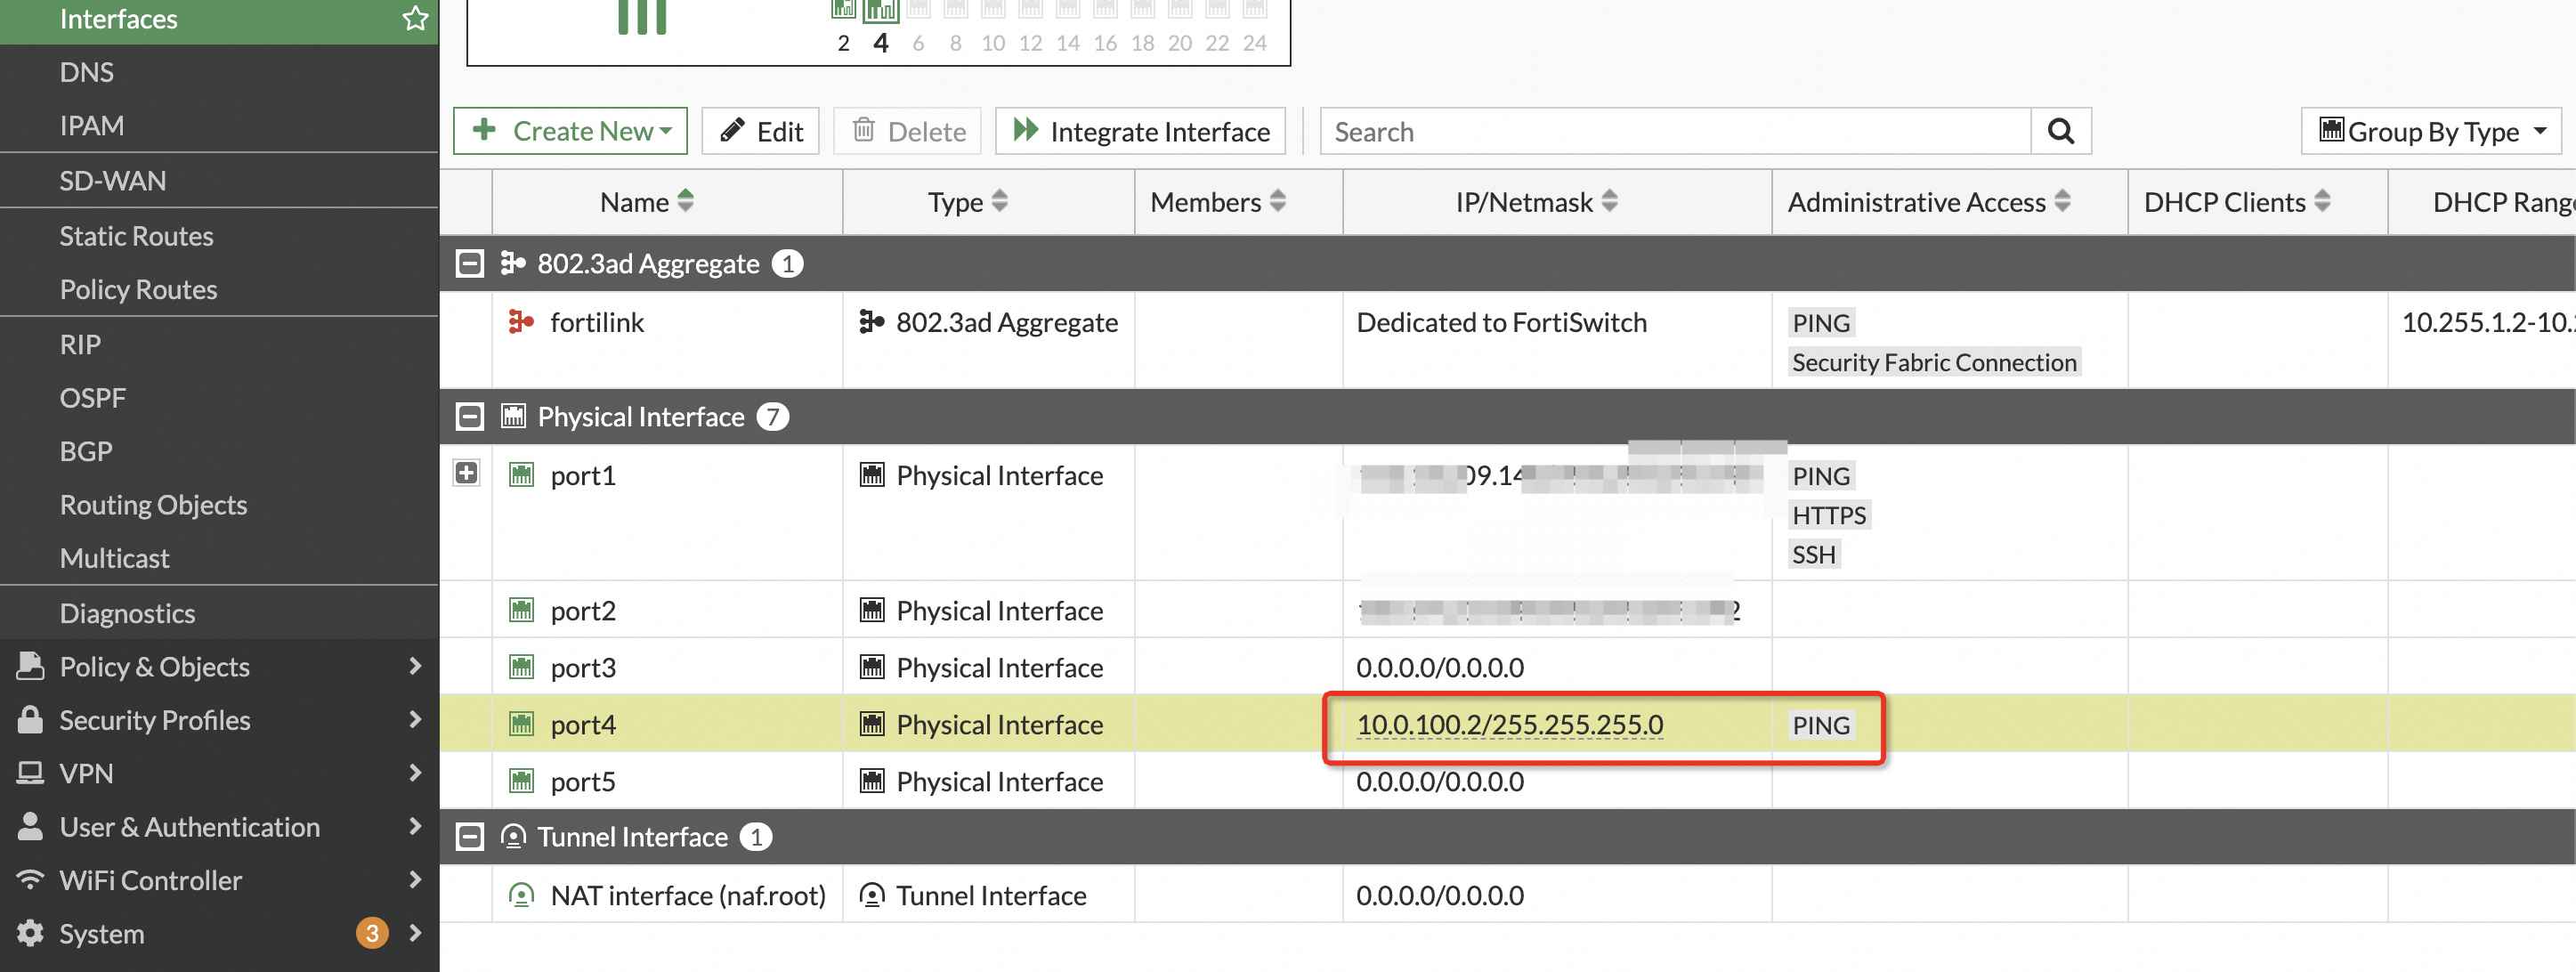The image size is (2576, 972).
Task: Click the System notification badge
Action: (x=371, y=932)
